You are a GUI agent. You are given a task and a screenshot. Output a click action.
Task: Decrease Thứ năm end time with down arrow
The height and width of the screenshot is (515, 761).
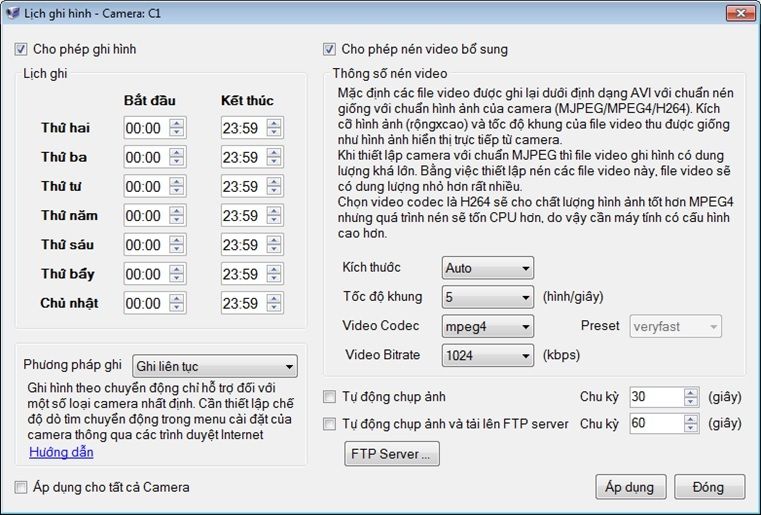274,220
